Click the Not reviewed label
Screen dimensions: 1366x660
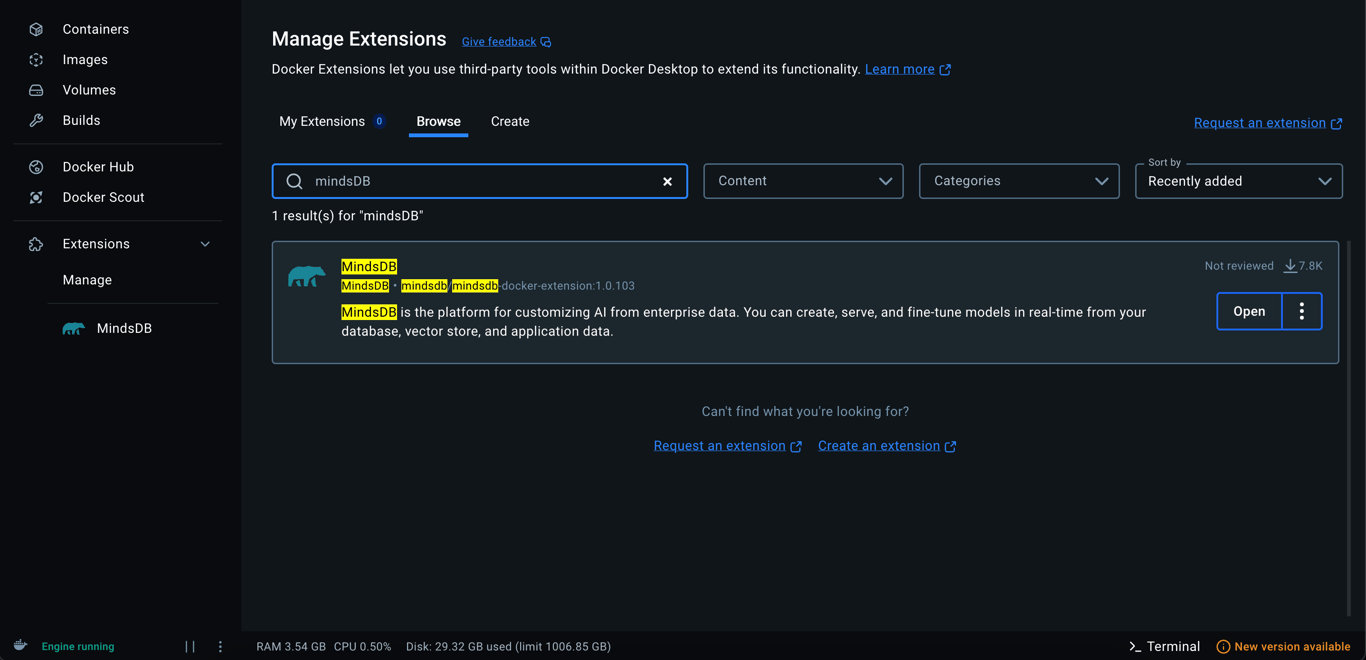pos(1239,266)
